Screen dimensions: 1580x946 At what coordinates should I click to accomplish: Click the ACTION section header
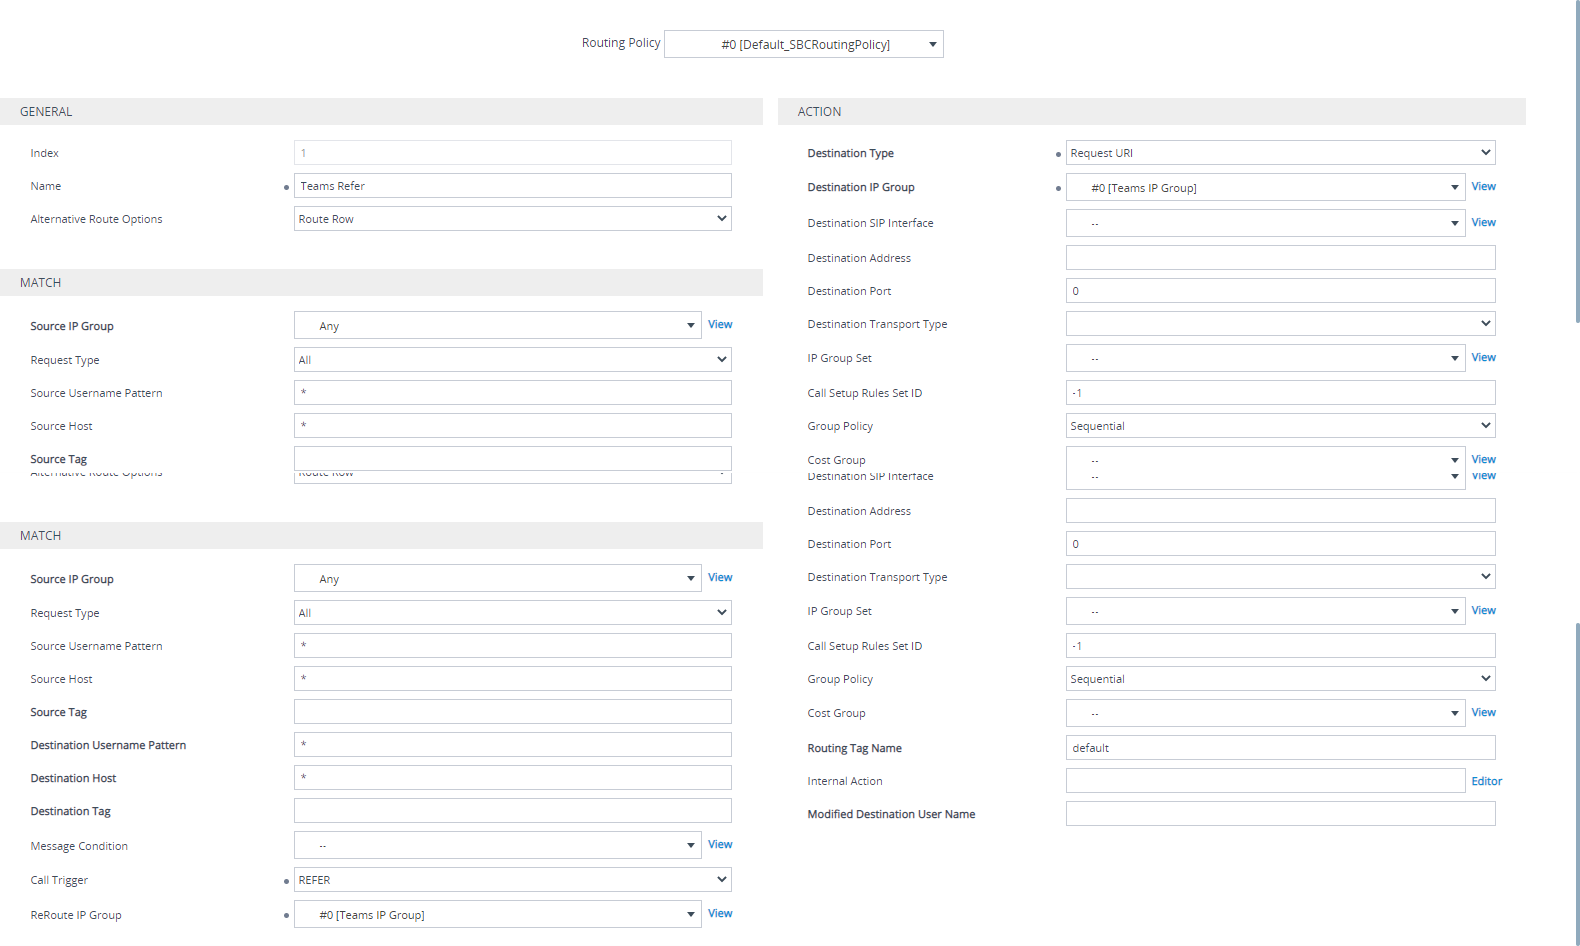[x=1151, y=112]
